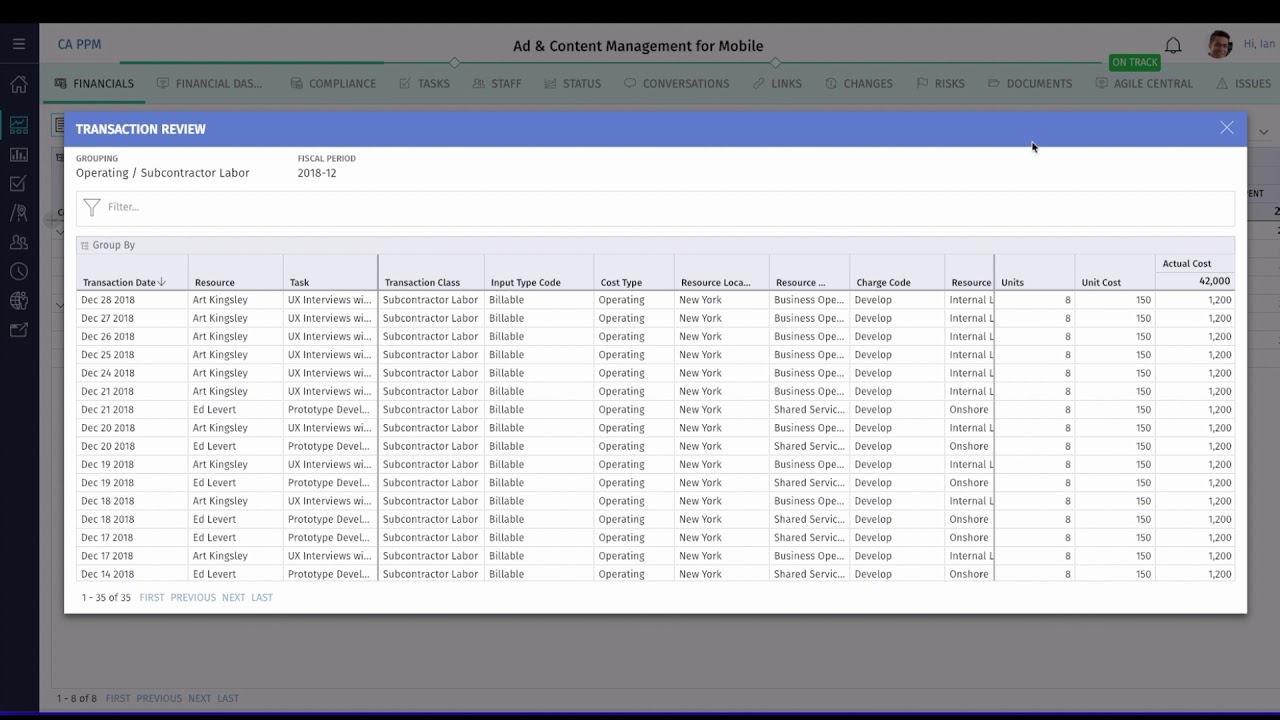Click the ON TRACK status badge
The width and height of the screenshot is (1280, 720).
[1135, 62]
